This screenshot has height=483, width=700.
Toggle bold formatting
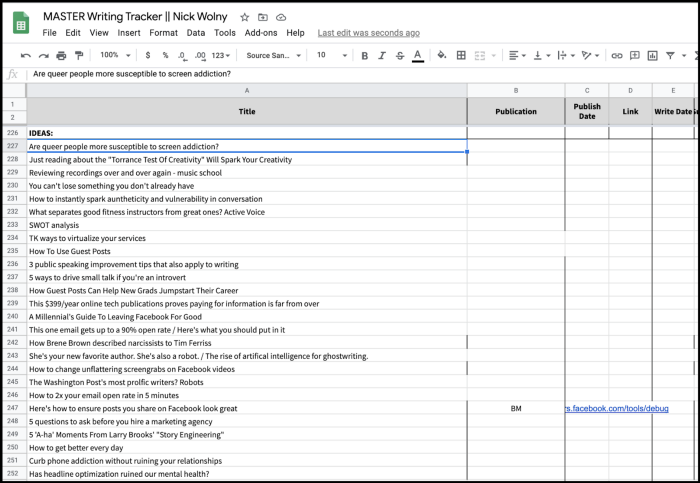(364, 56)
